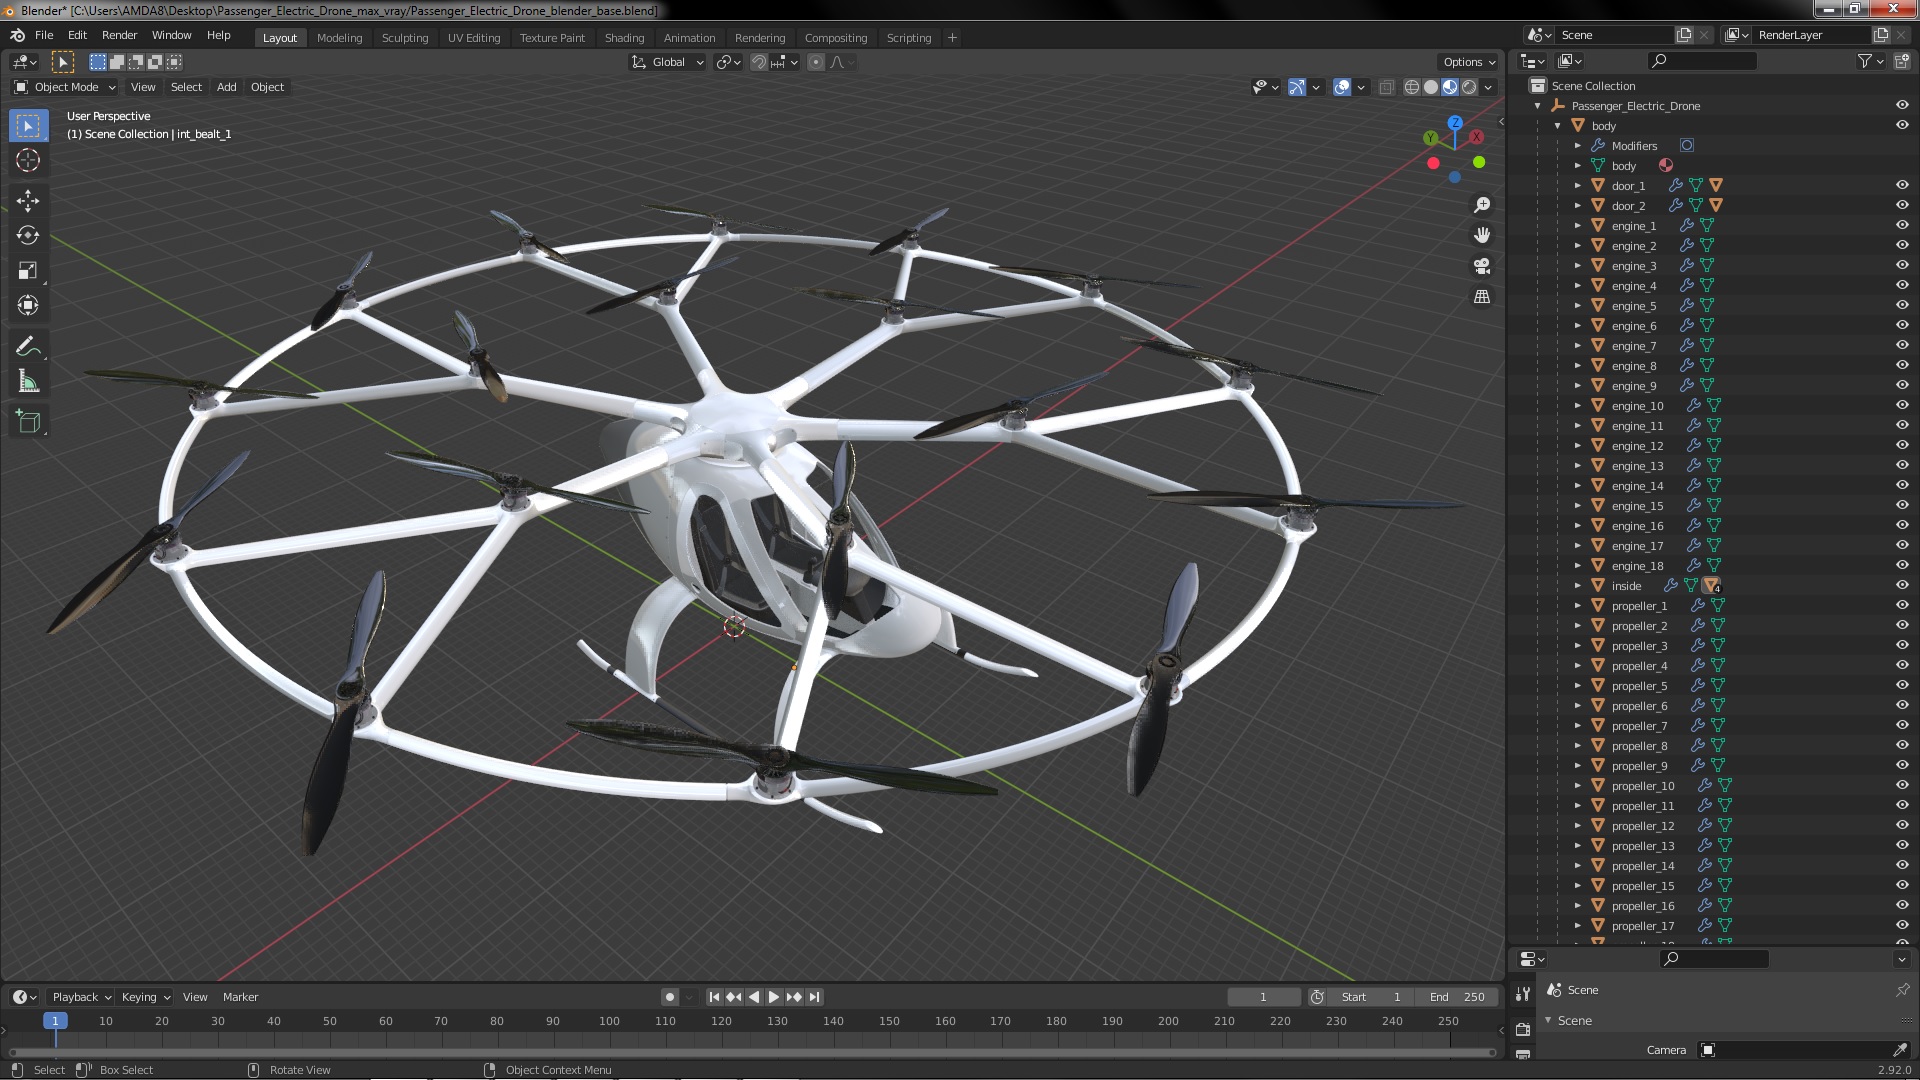Click the Move tool icon in toolbar
Screen dimensions: 1920x1080
click(29, 199)
